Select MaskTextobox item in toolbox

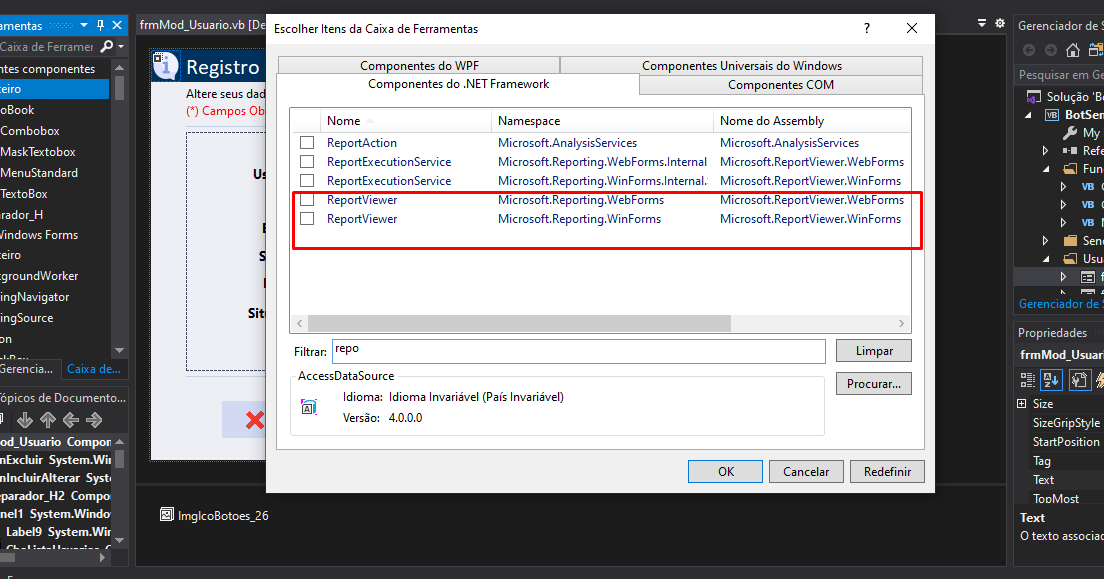37,151
